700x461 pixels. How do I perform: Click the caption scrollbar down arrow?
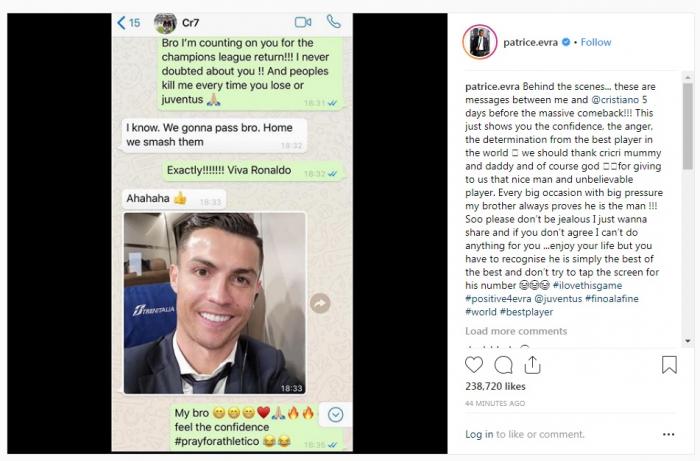(688, 341)
